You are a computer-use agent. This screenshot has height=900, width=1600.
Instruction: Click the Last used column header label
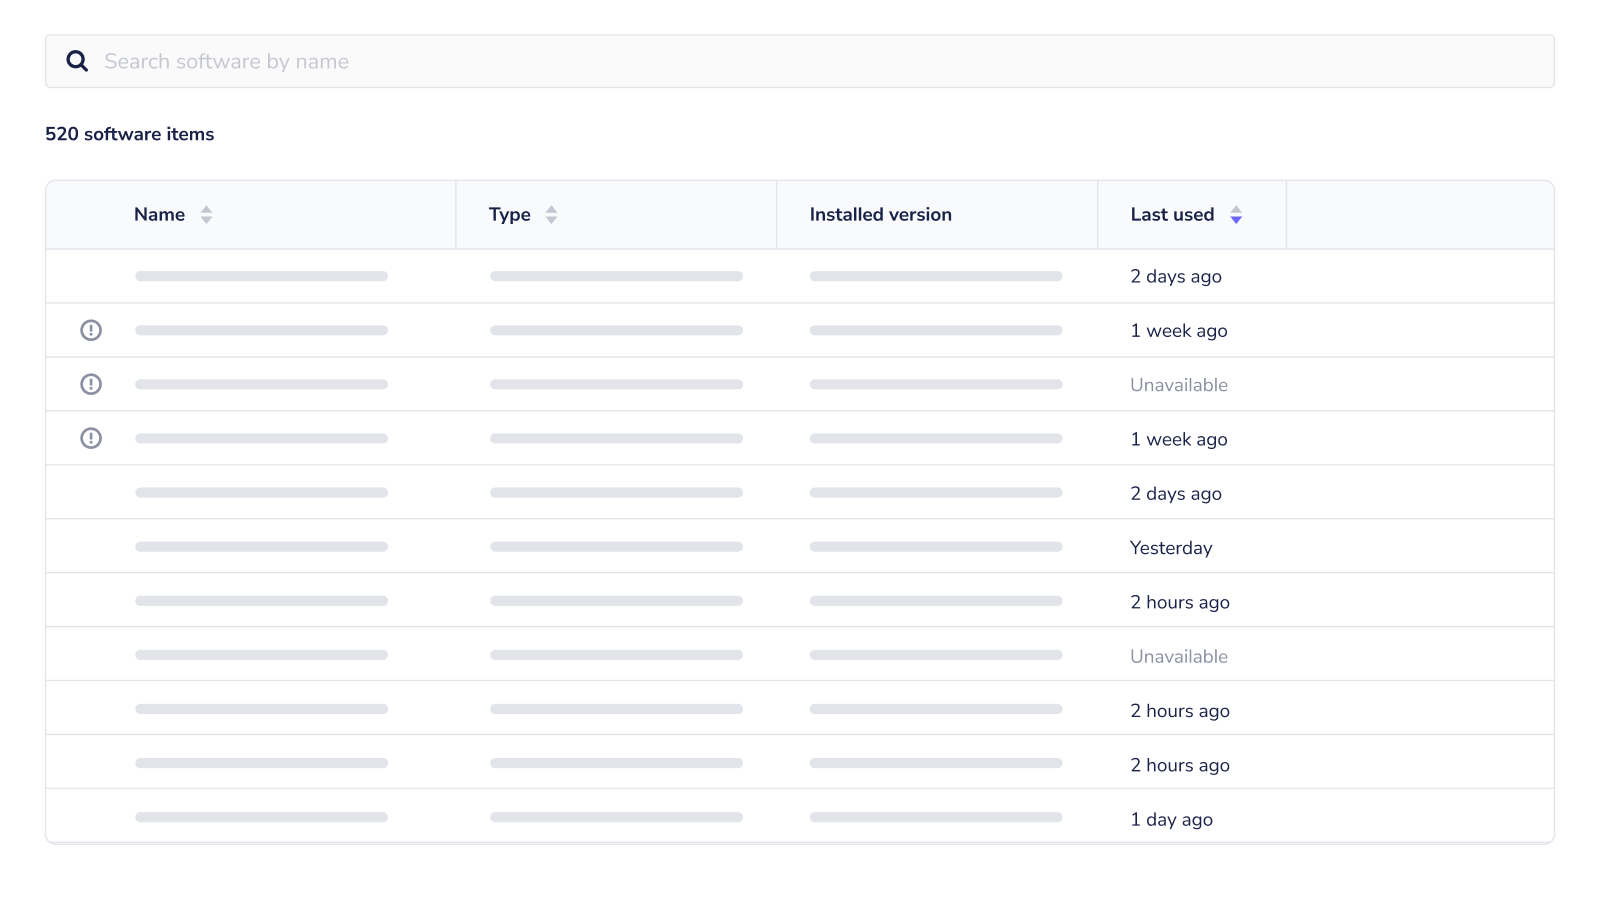1172,215
